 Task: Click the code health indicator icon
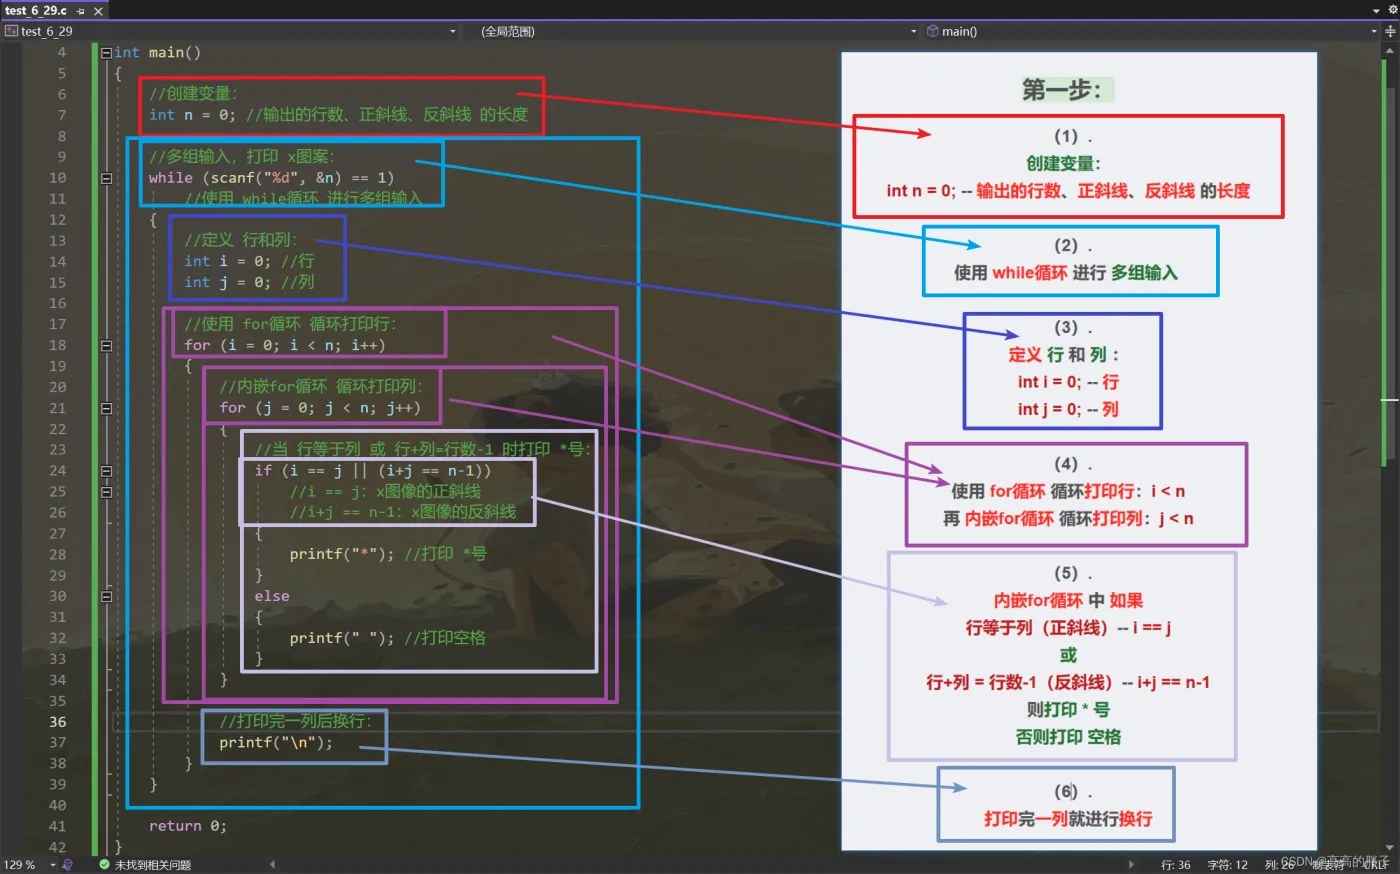67,865
